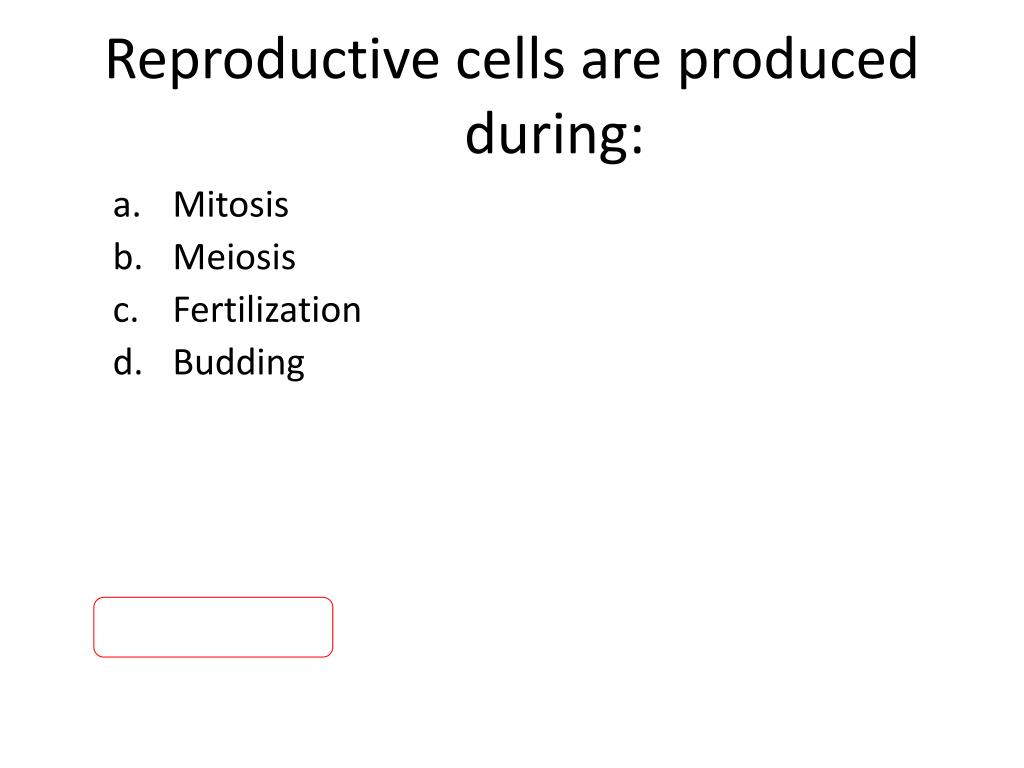Image resolution: width=1024 pixels, height=768 pixels.
Task: Click the list marker letter d.
Action: tap(127, 362)
